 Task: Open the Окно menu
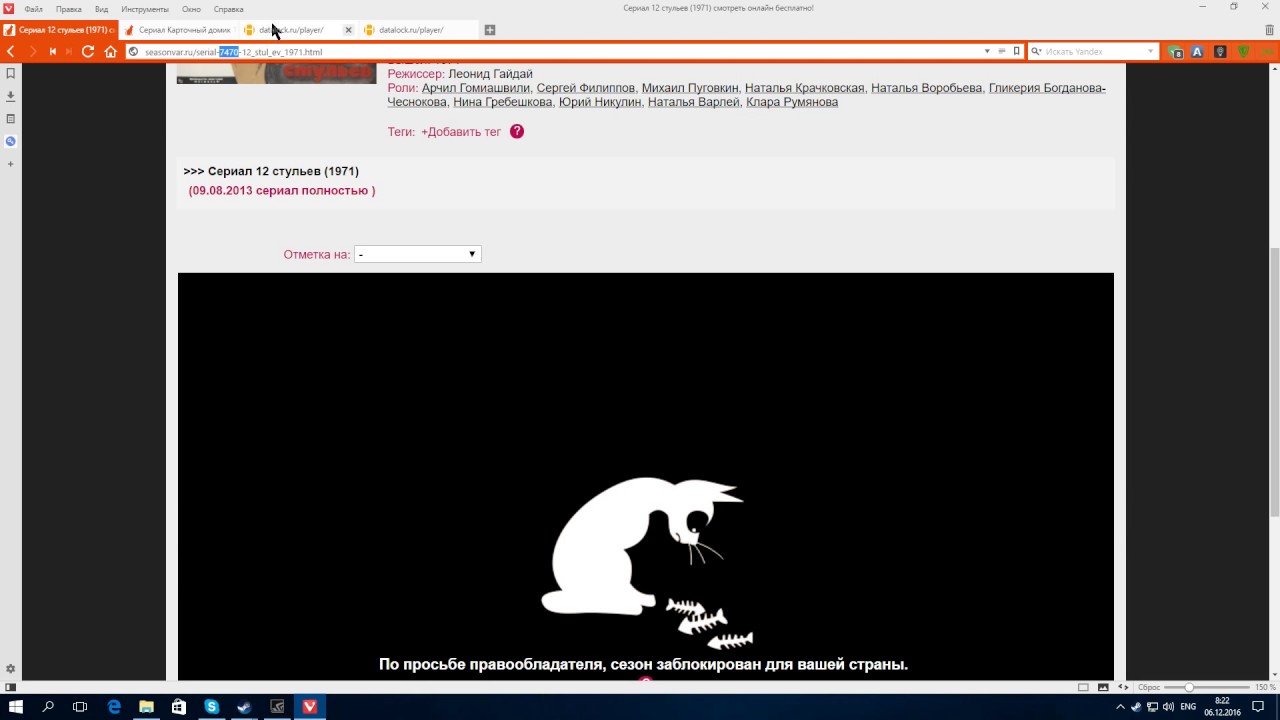click(191, 9)
